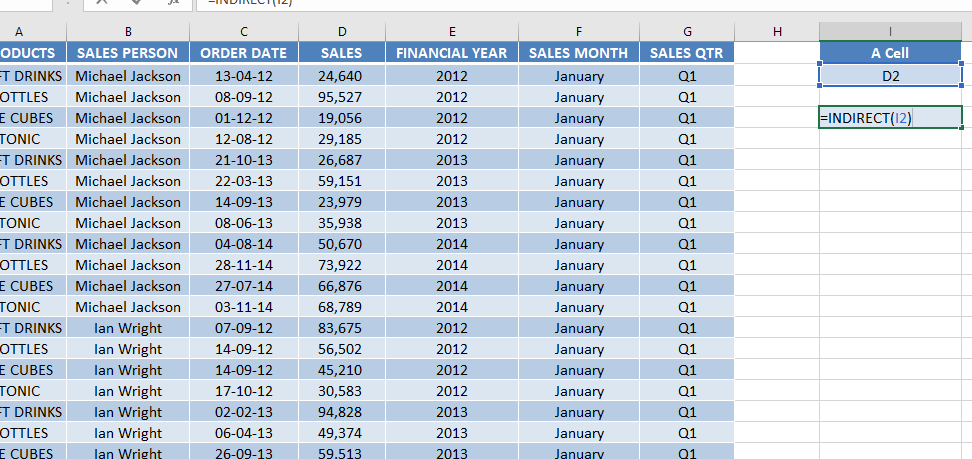Select column F header
The height and width of the screenshot is (459, 972).
tap(579, 32)
